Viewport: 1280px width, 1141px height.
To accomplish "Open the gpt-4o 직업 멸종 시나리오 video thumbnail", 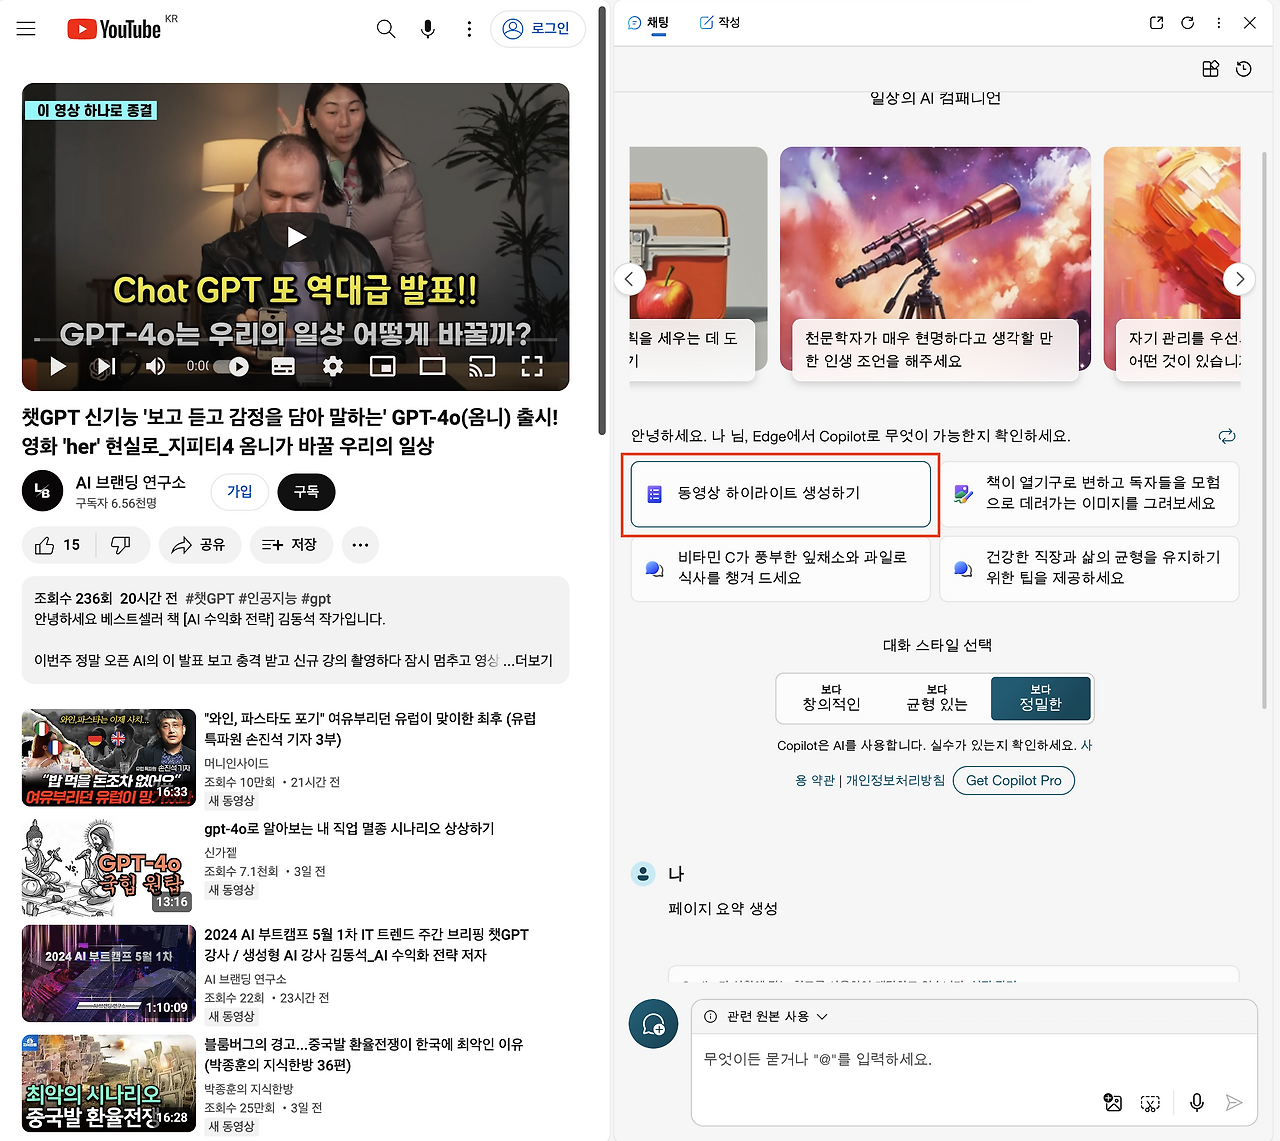I will pos(109,868).
